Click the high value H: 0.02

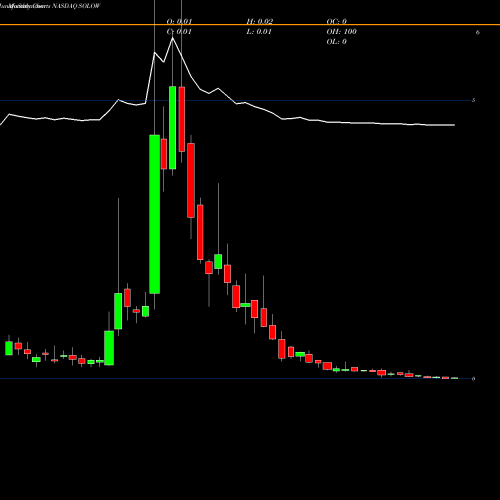(260, 21)
